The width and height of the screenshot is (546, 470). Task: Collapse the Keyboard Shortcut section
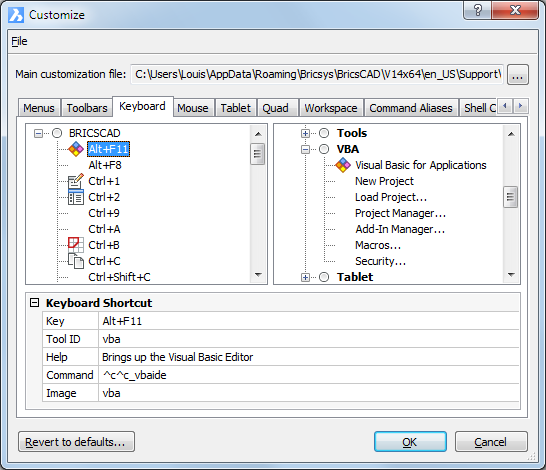tap(34, 303)
